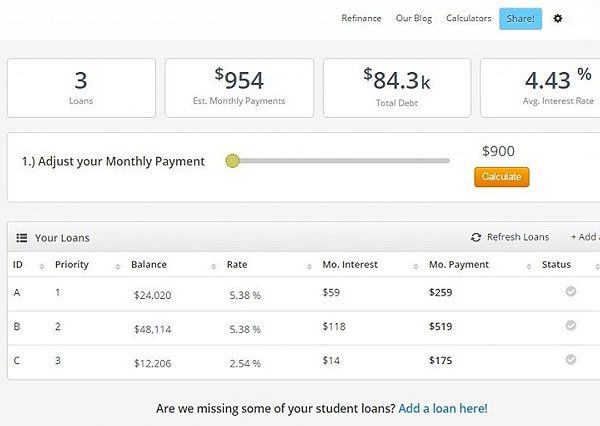This screenshot has width=600, height=426.
Task: Click the Est. Monthly Payments $954 card
Action: 239,88
